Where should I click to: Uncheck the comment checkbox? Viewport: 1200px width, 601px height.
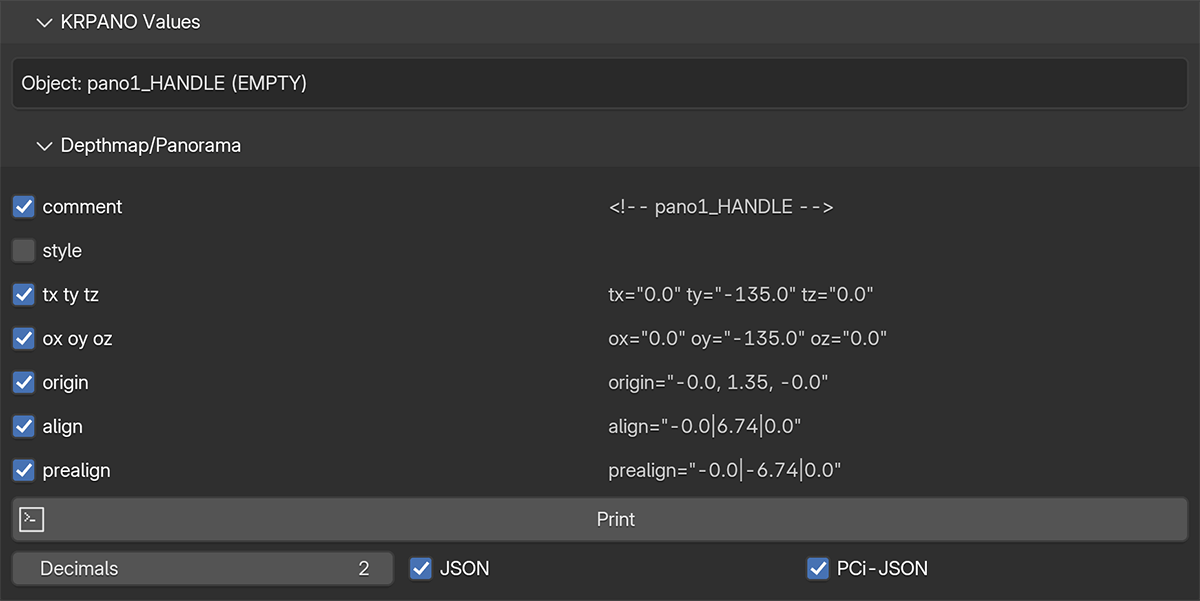24,207
